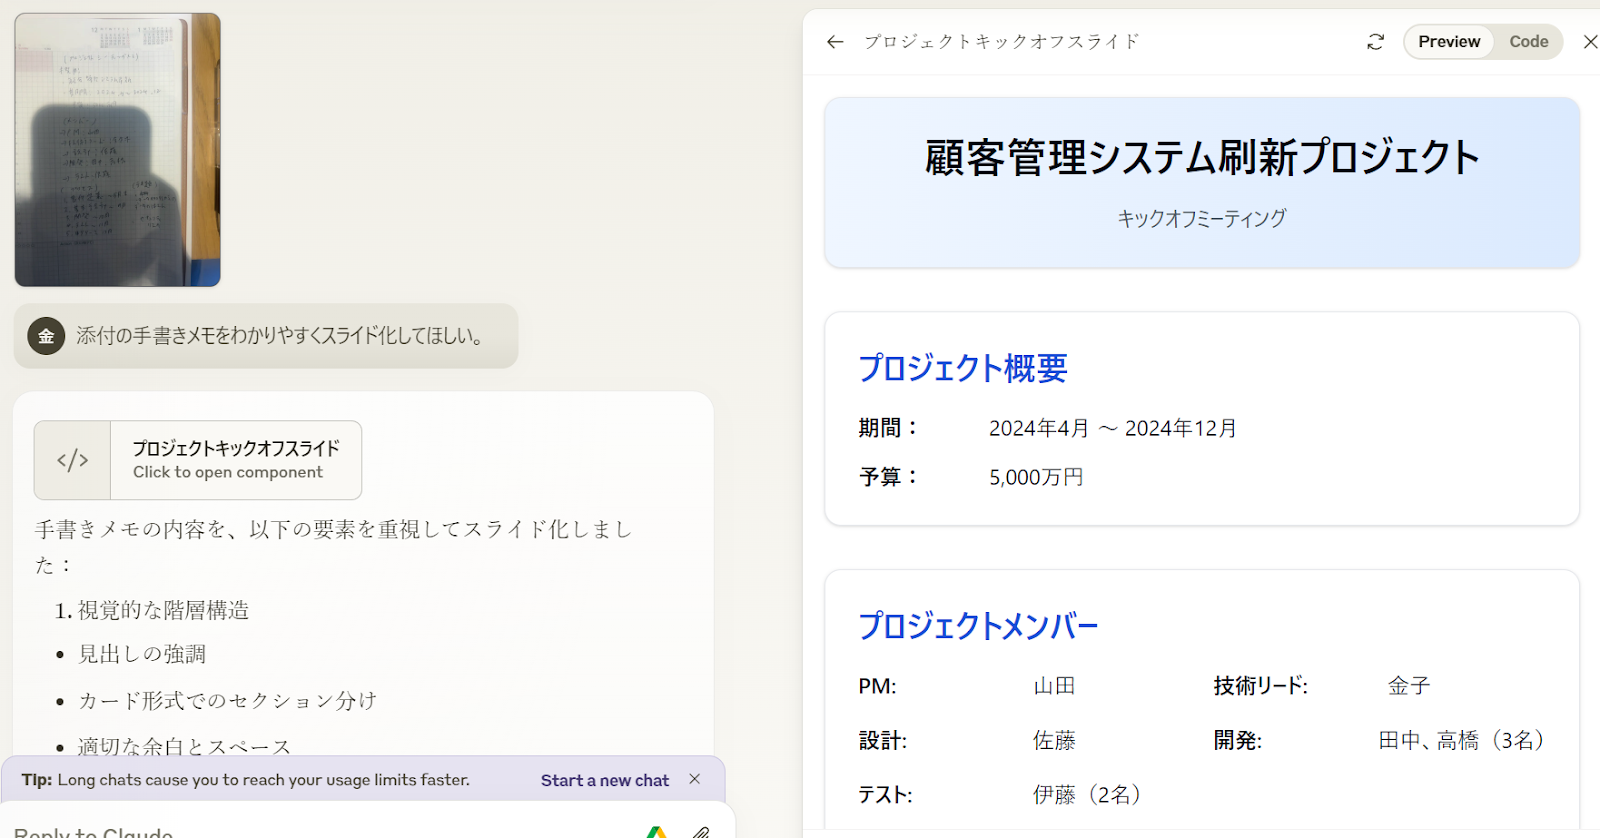The width and height of the screenshot is (1600, 838).
Task: Click the プロジェクトメンバー section heading
Action: (977, 626)
